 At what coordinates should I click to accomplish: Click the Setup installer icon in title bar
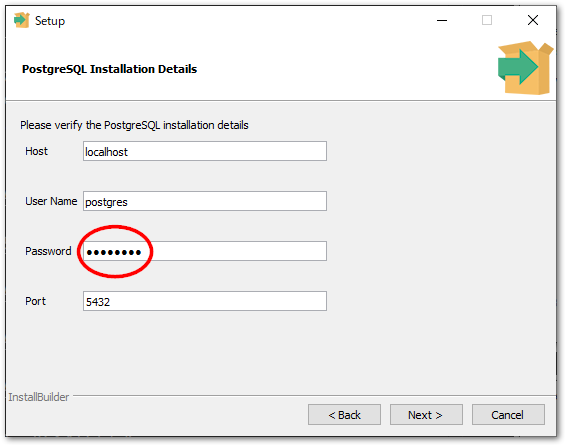click(x=21, y=20)
